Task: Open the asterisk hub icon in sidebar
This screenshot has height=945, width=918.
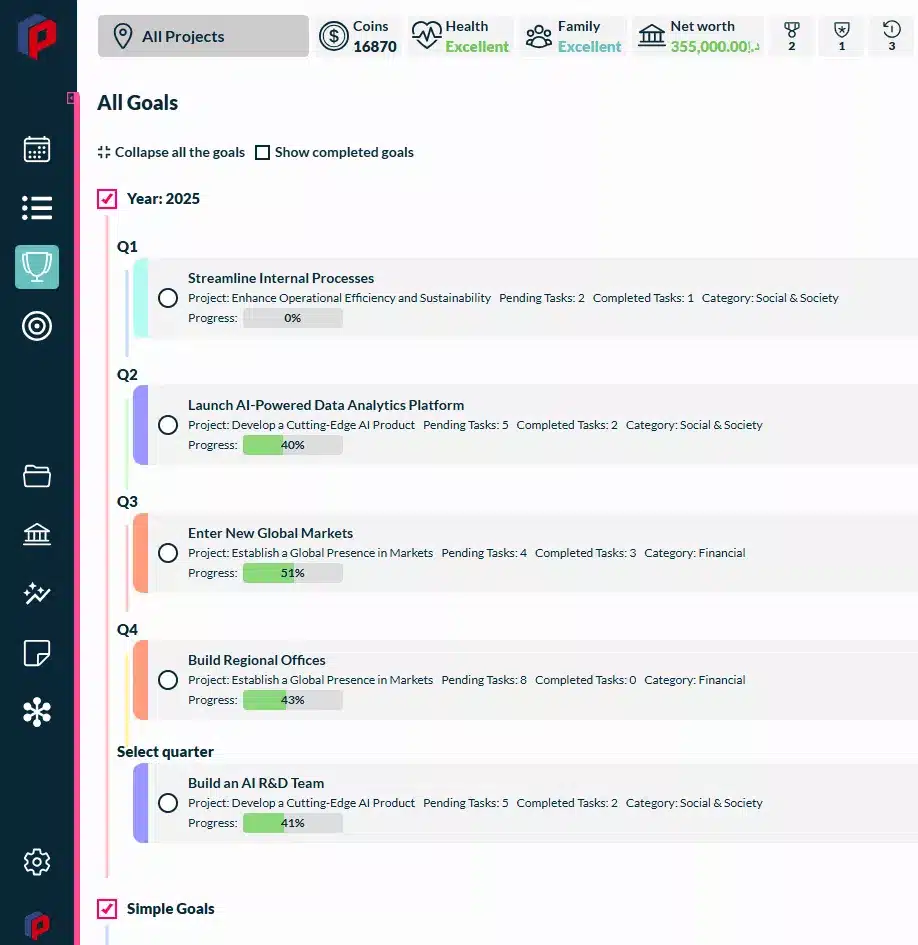Action: [x=37, y=712]
